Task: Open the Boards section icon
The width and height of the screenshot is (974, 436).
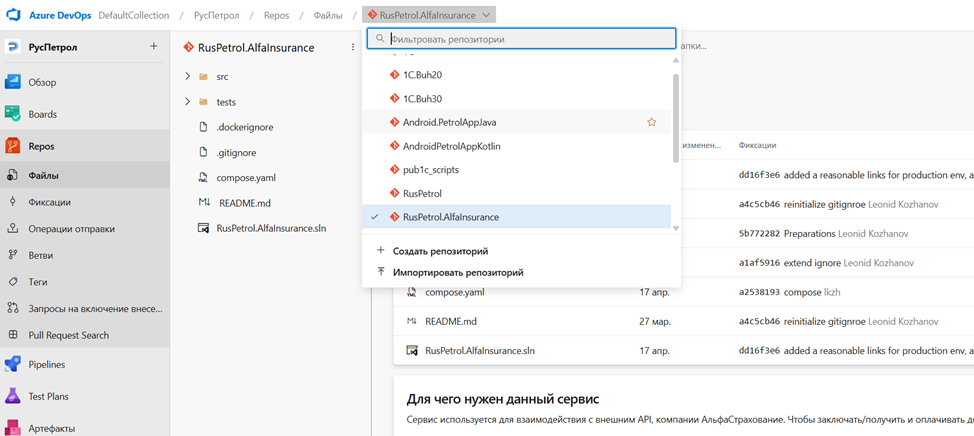Action: click(13, 114)
